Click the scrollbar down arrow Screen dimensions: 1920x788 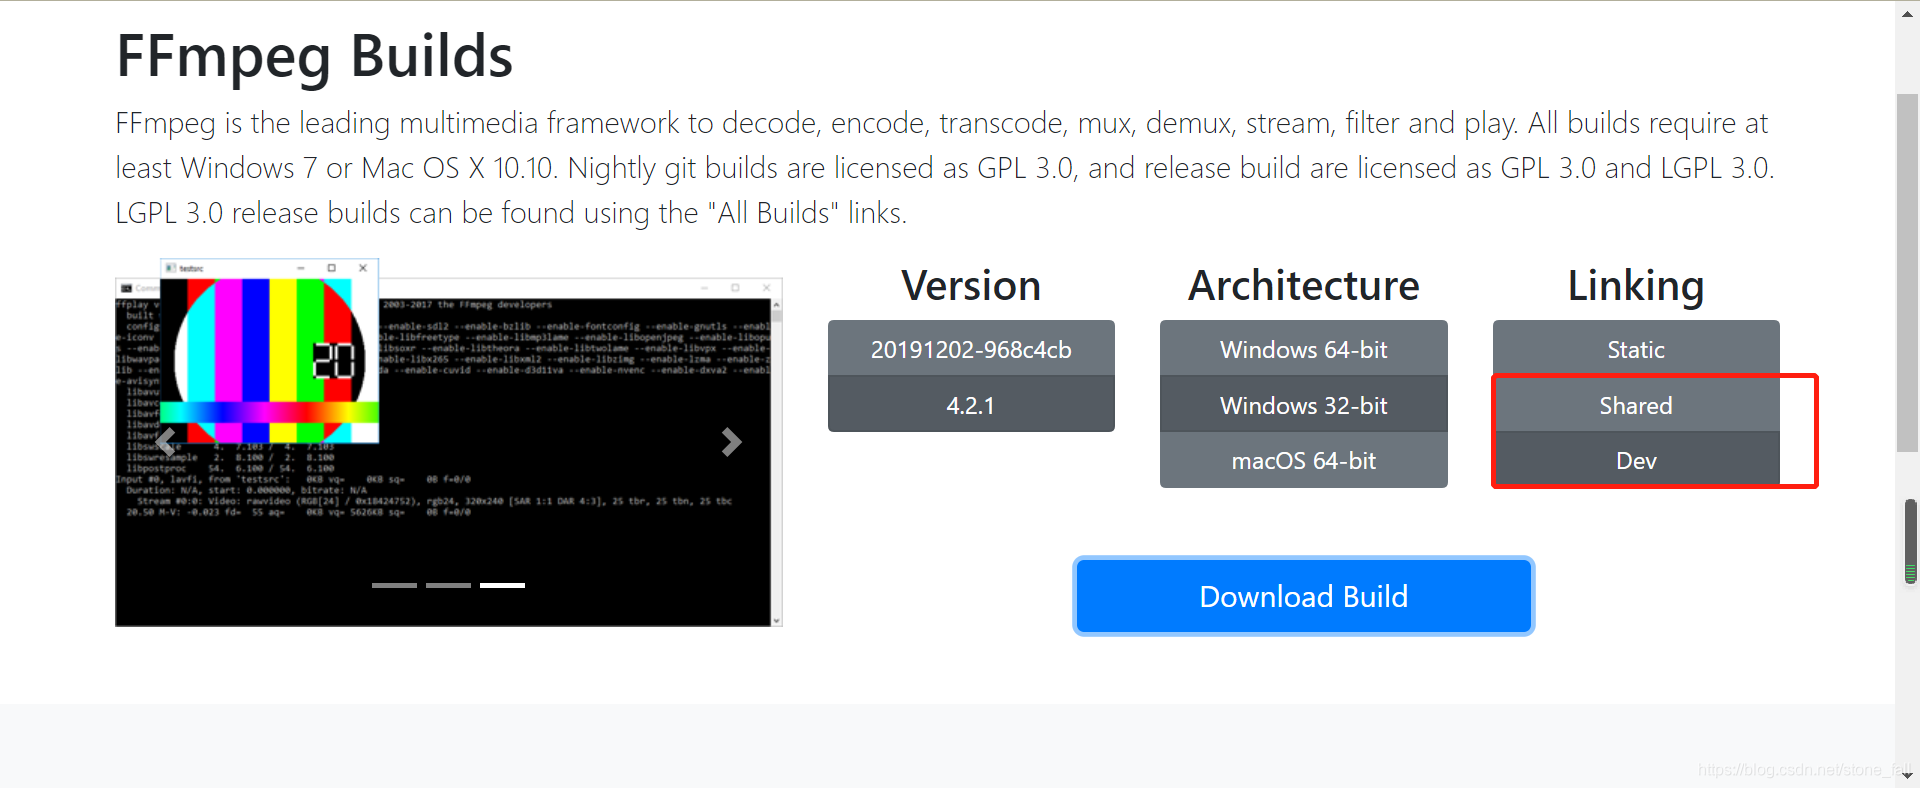click(x=1908, y=775)
